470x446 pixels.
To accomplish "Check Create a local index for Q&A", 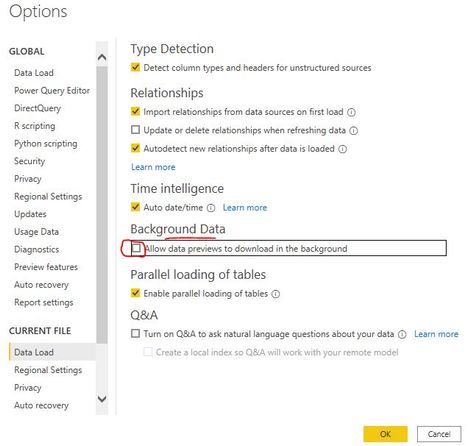I will (x=148, y=352).
